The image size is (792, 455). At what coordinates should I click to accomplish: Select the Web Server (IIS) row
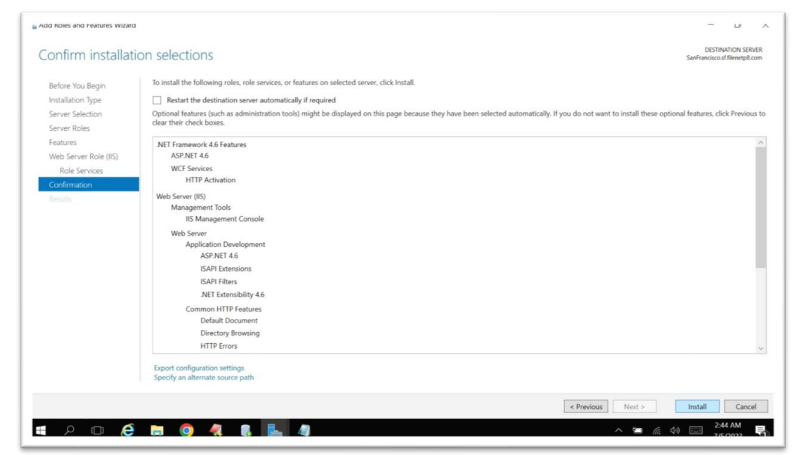click(181, 196)
